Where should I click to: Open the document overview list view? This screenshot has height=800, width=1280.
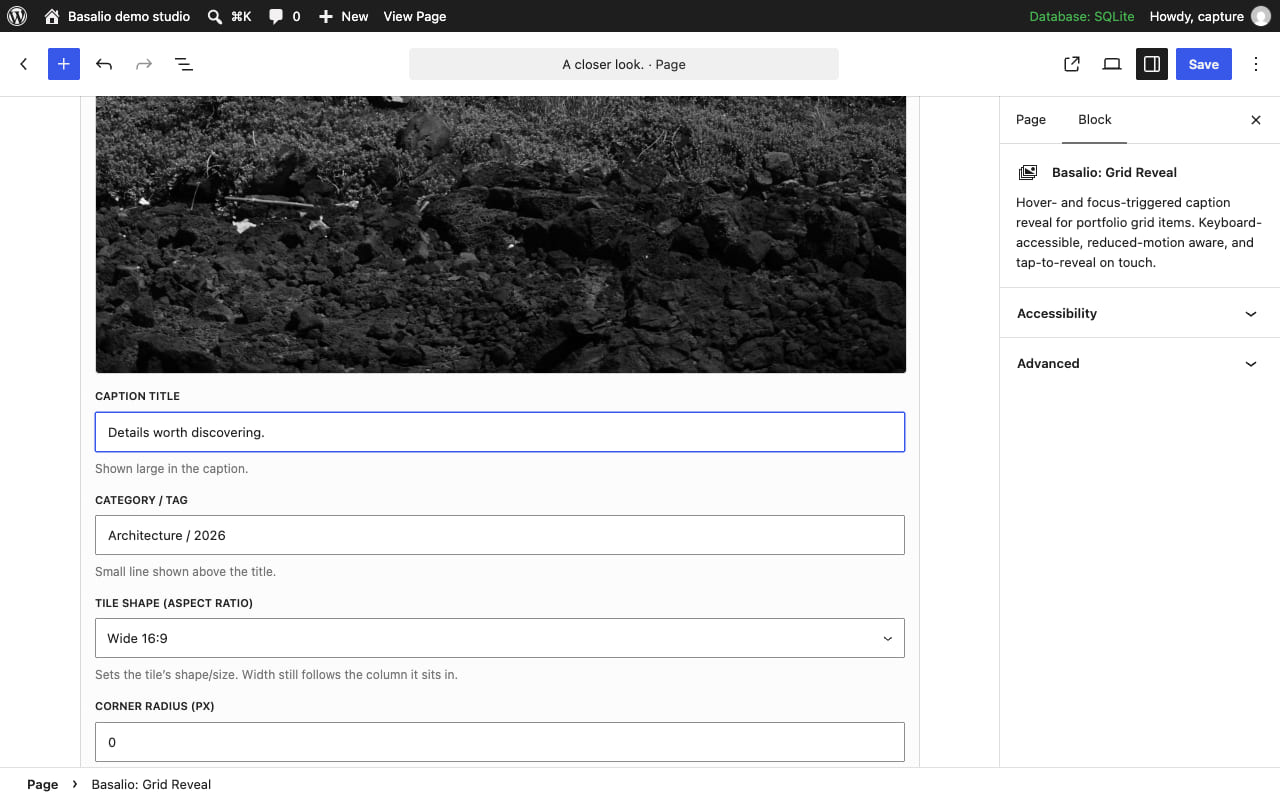(184, 64)
